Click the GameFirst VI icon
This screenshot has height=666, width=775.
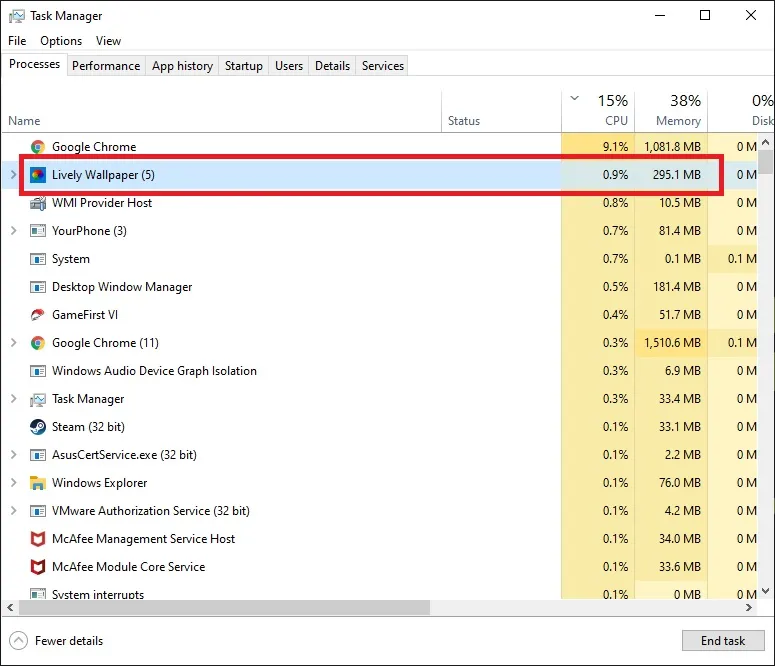click(38, 315)
